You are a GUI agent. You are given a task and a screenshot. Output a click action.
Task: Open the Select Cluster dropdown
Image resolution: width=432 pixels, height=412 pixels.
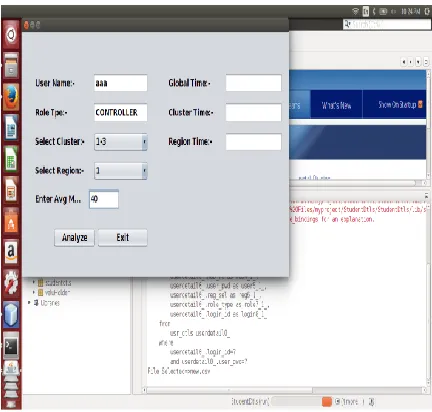pos(121,142)
